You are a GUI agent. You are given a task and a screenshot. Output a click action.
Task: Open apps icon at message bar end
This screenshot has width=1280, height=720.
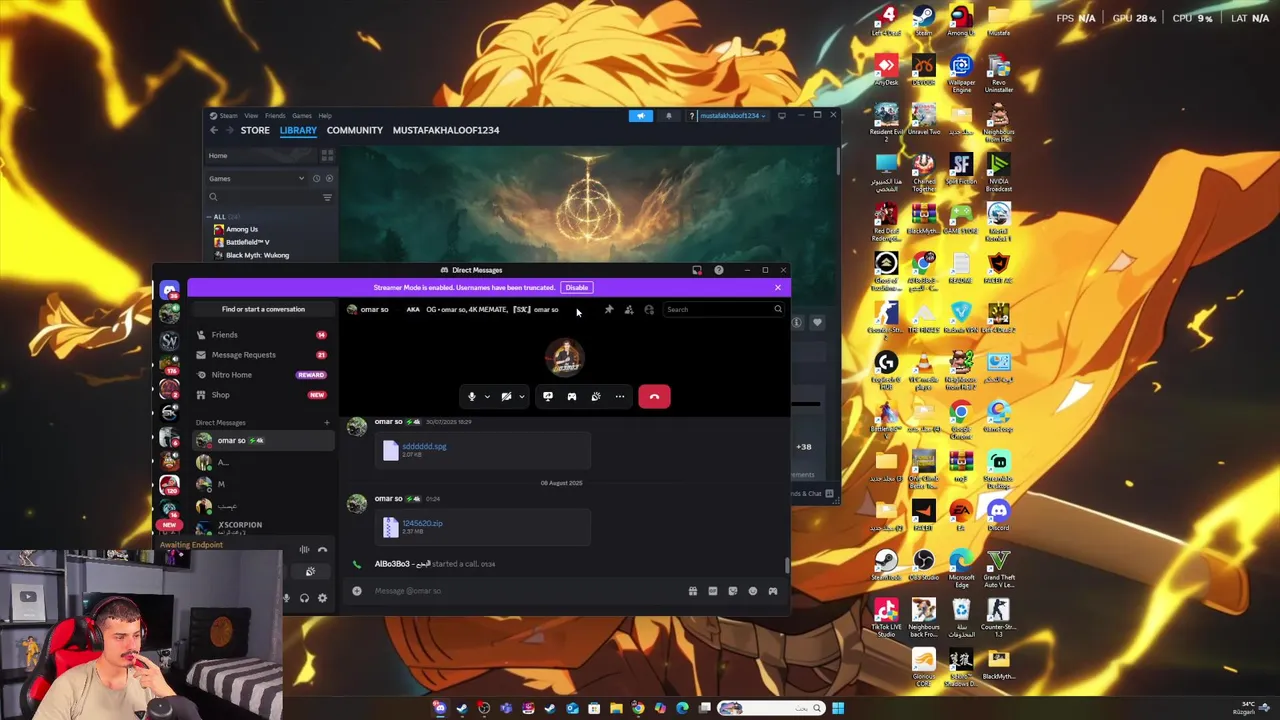pos(772,591)
